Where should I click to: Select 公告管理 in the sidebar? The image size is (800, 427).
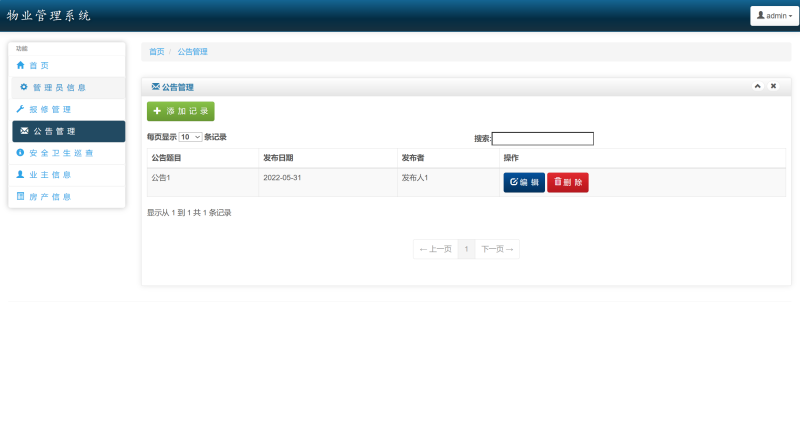(68, 131)
